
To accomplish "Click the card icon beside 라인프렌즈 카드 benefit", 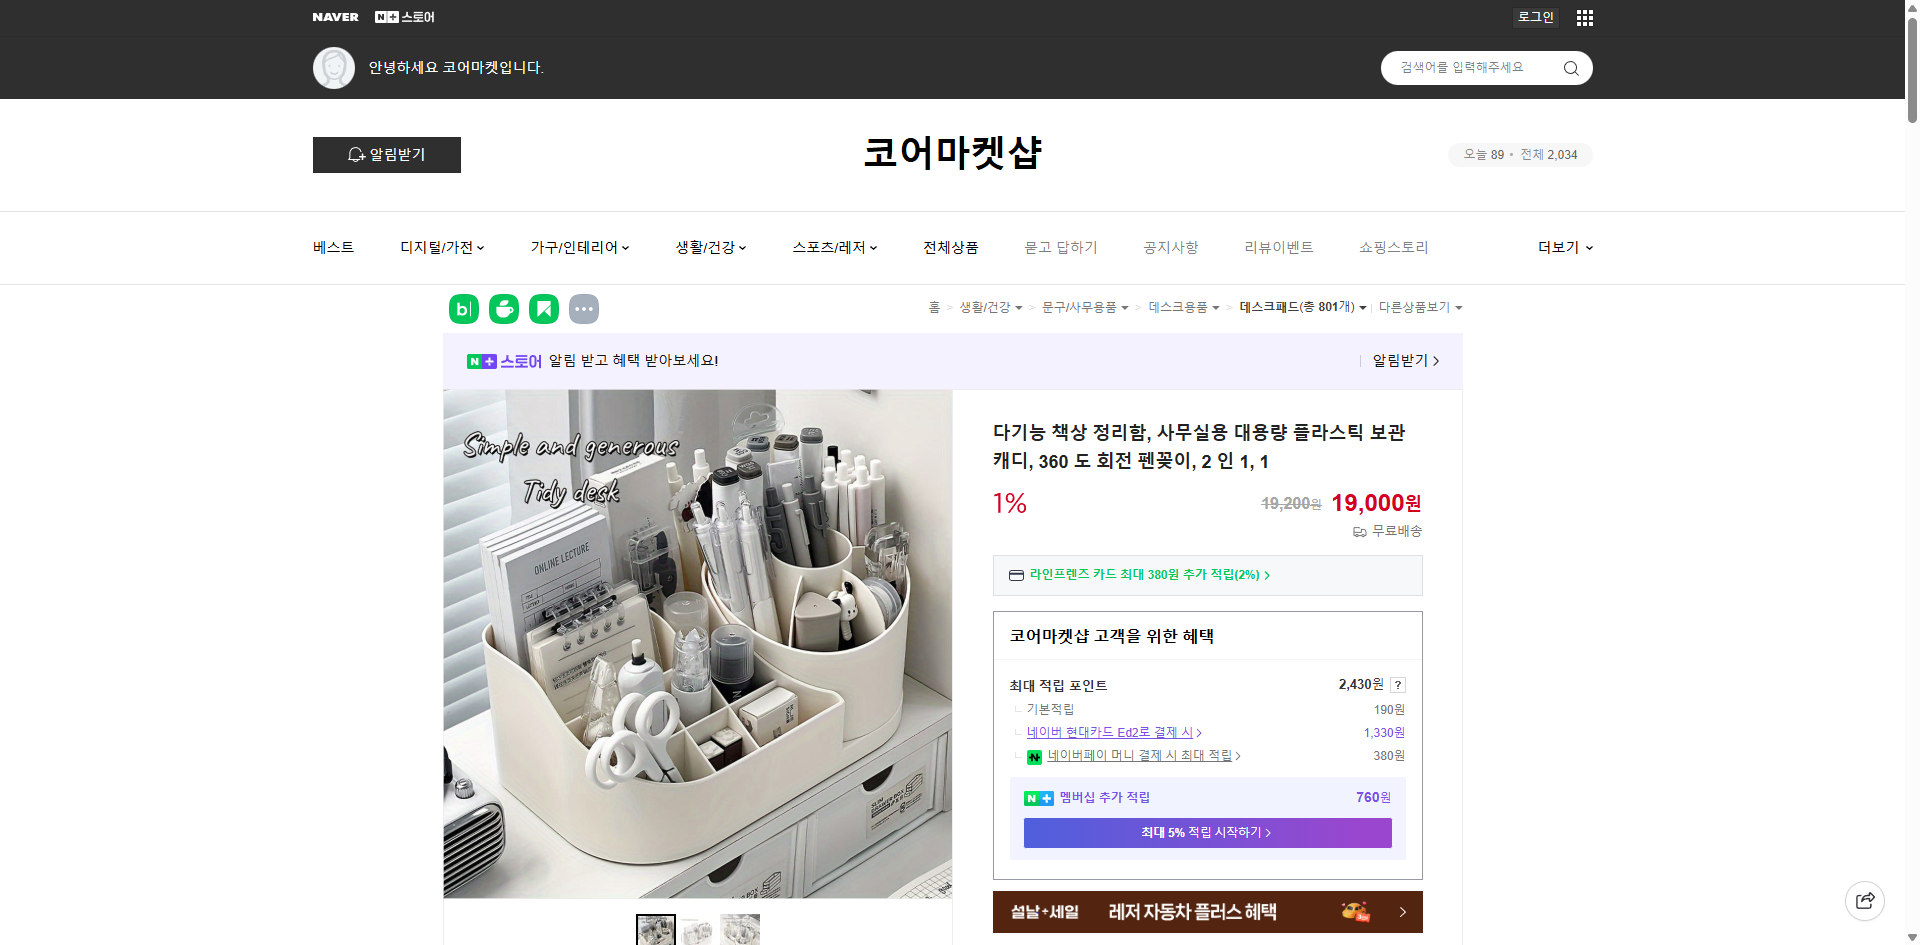I will coord(1015,575).
